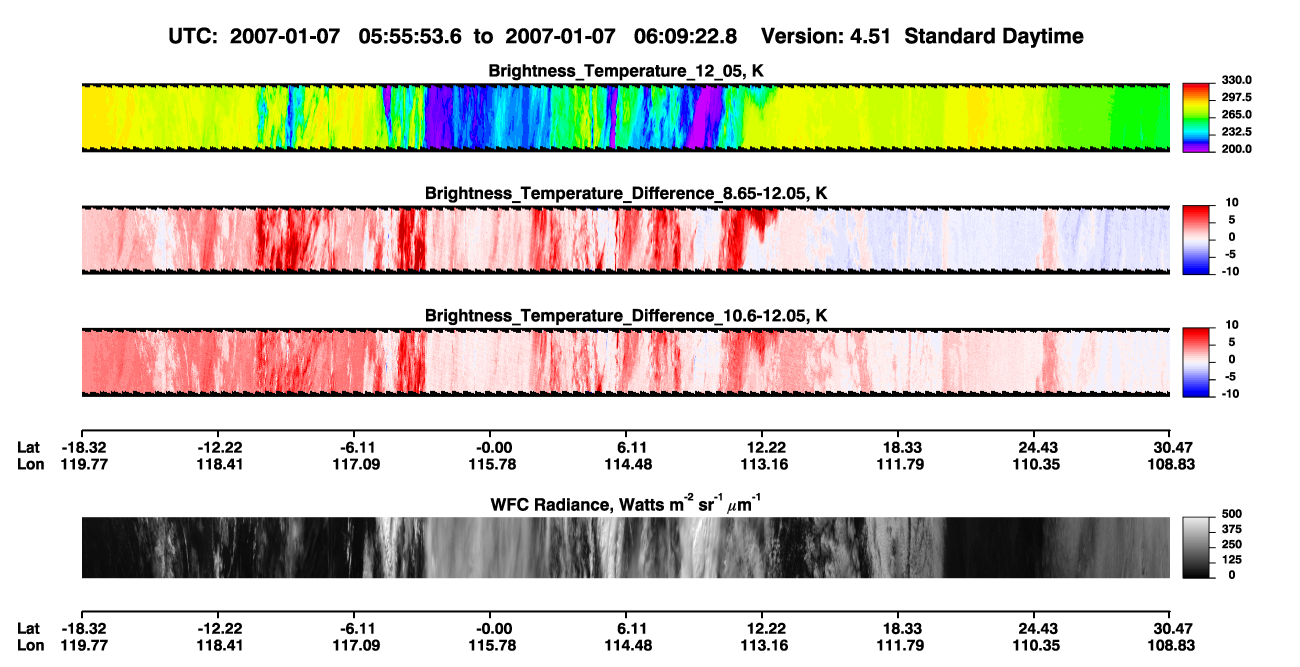Click the Brightness_Temperature_Difference_8.65-12.05, K title
Viewport: 1300px width, 667px height.
626,193
